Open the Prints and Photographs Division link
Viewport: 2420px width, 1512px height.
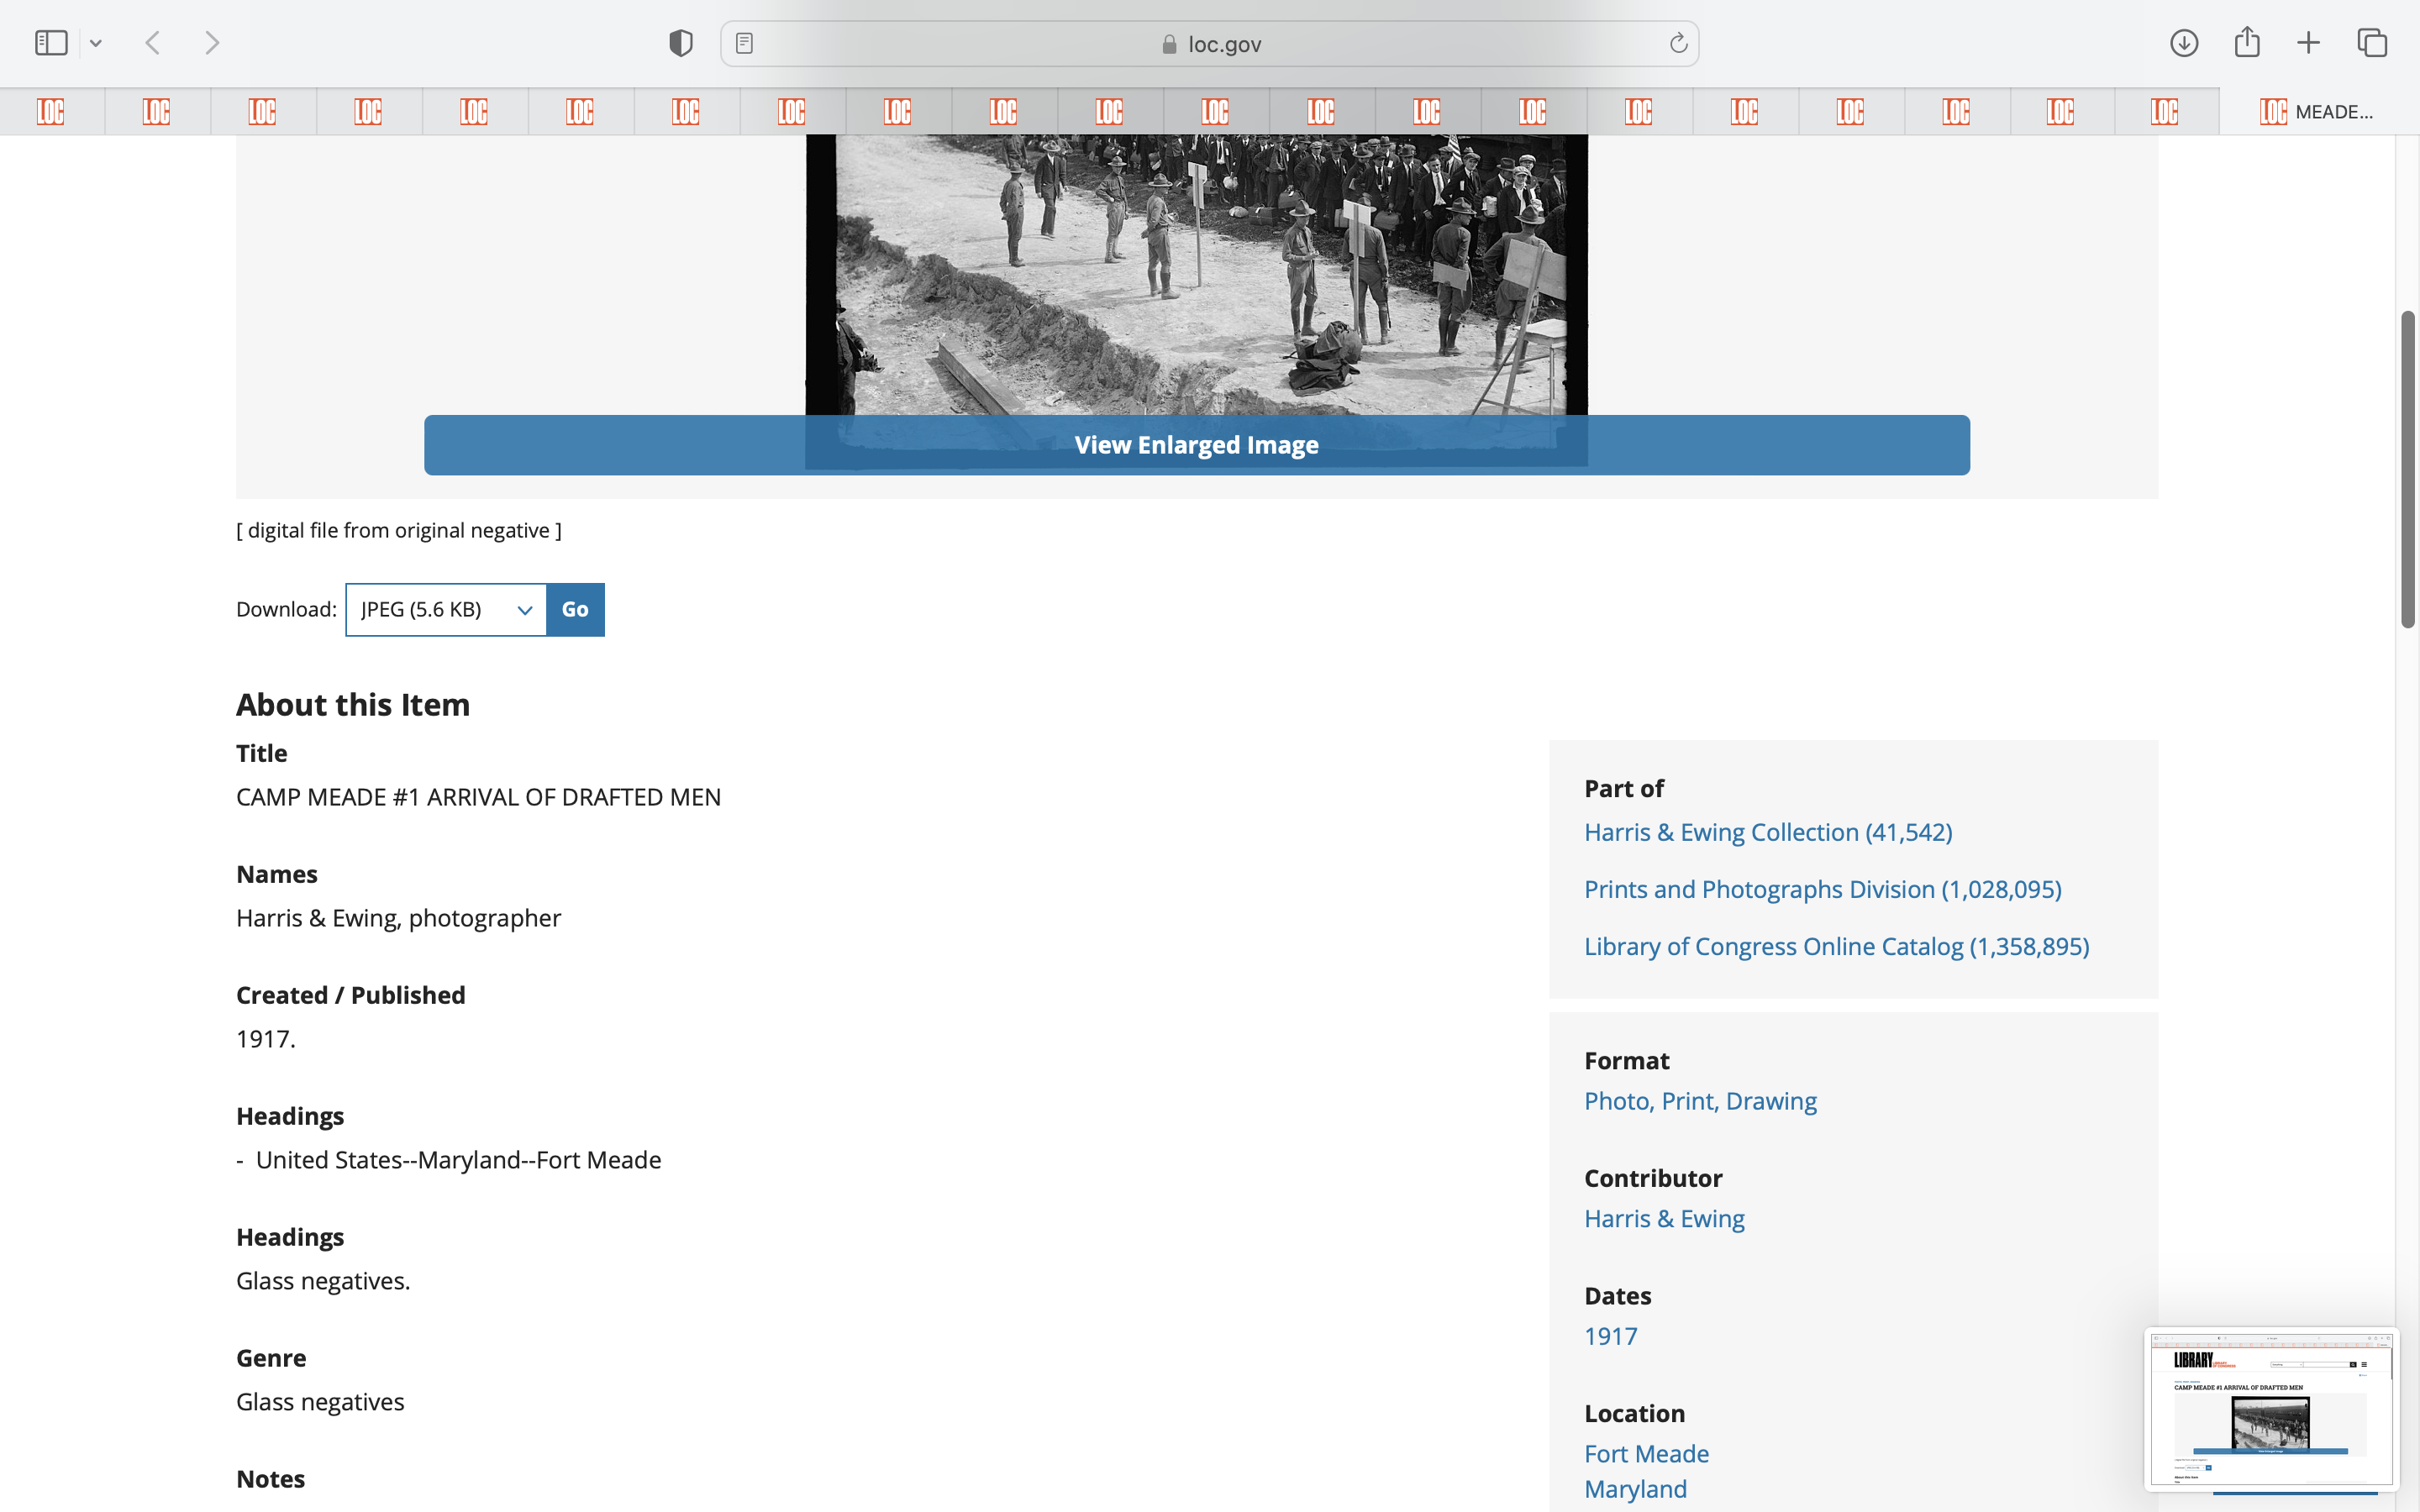tap(1822, 889)
